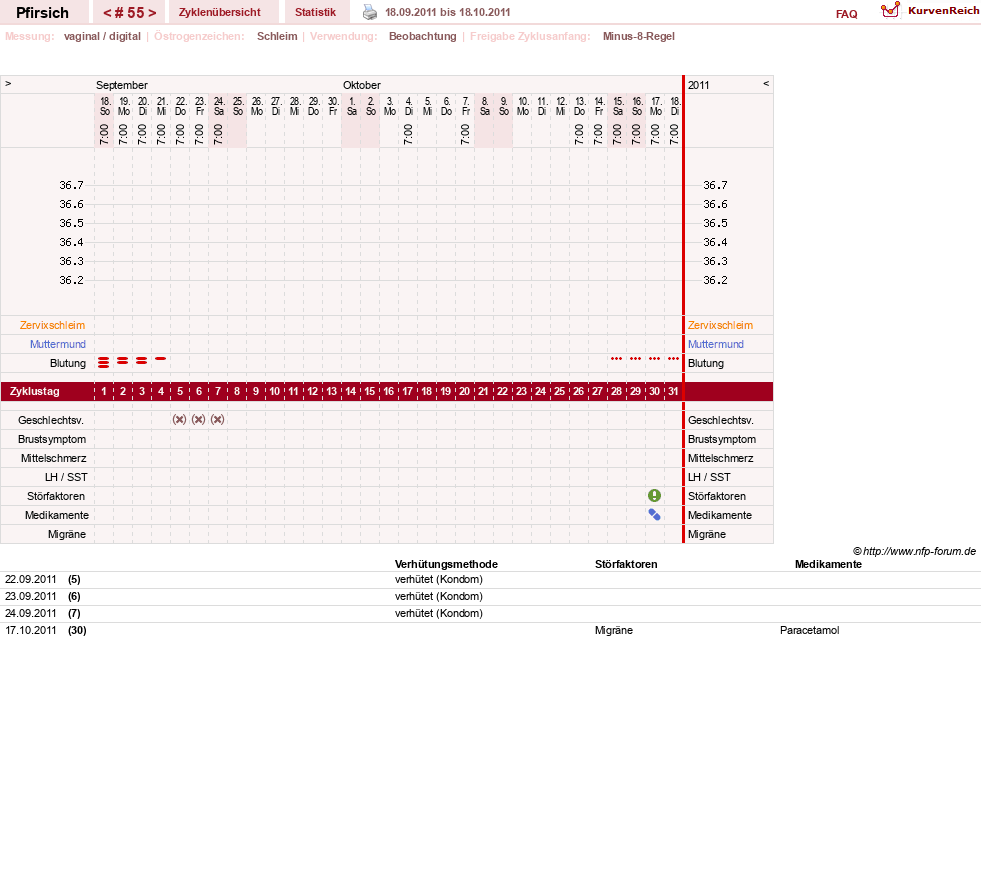The height and width of the screenshot is (883, 981).
Task: Click the left 'Blutung' row label
Action: pyautogui.click(x=68, y=363)
